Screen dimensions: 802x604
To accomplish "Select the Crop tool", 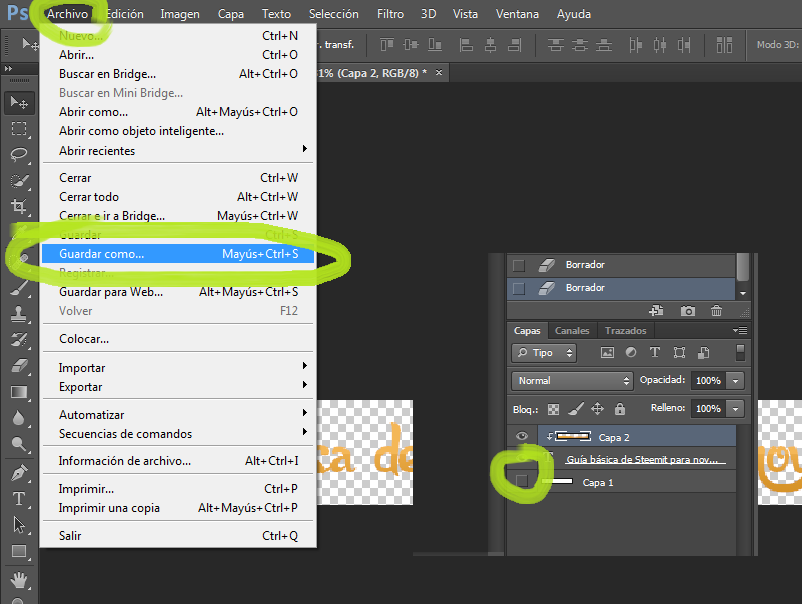I will [x=19, y=207].
